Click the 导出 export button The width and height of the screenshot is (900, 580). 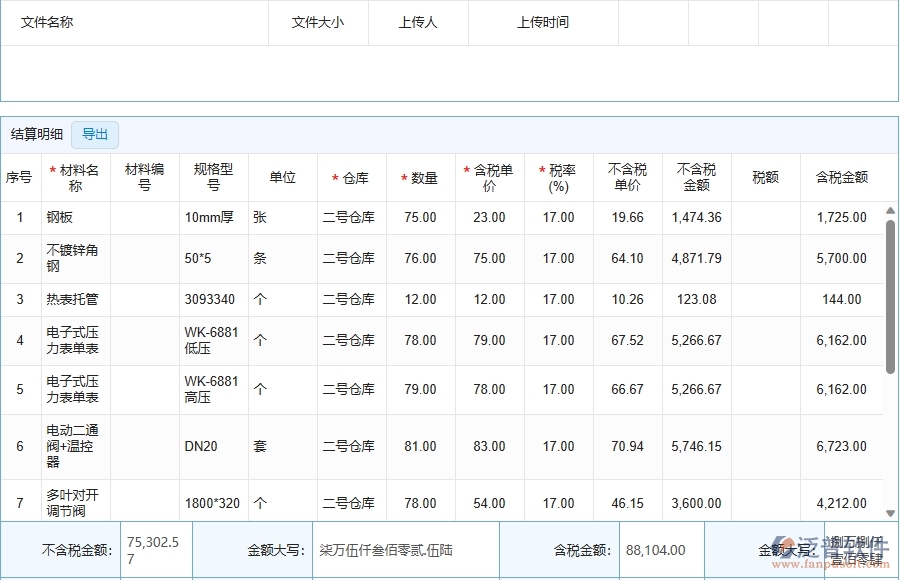95,134
